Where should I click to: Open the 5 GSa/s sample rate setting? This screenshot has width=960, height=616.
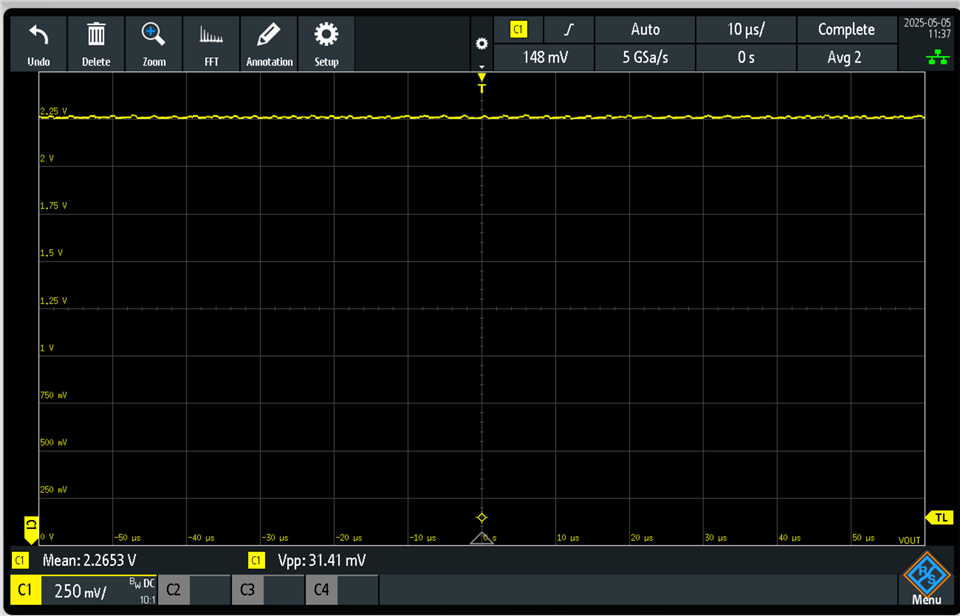click(x=645, y=58)
